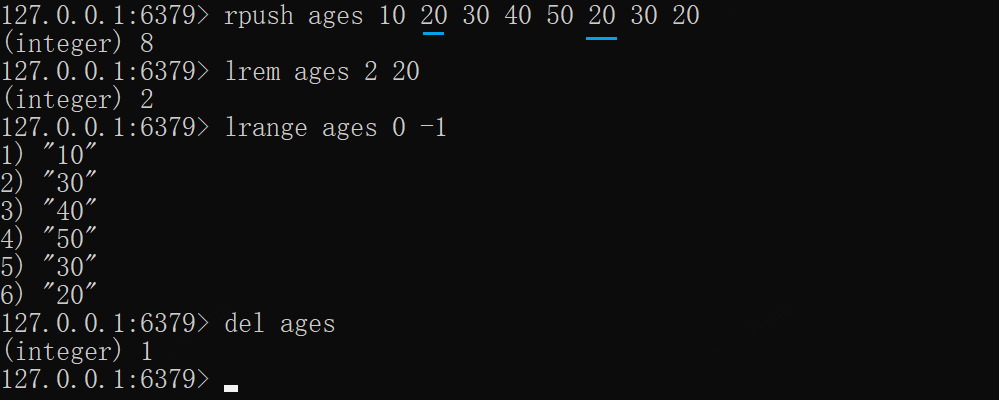Screen dimensions: 999x400
Task: Click the "del ages" command text
Action: 280,323
